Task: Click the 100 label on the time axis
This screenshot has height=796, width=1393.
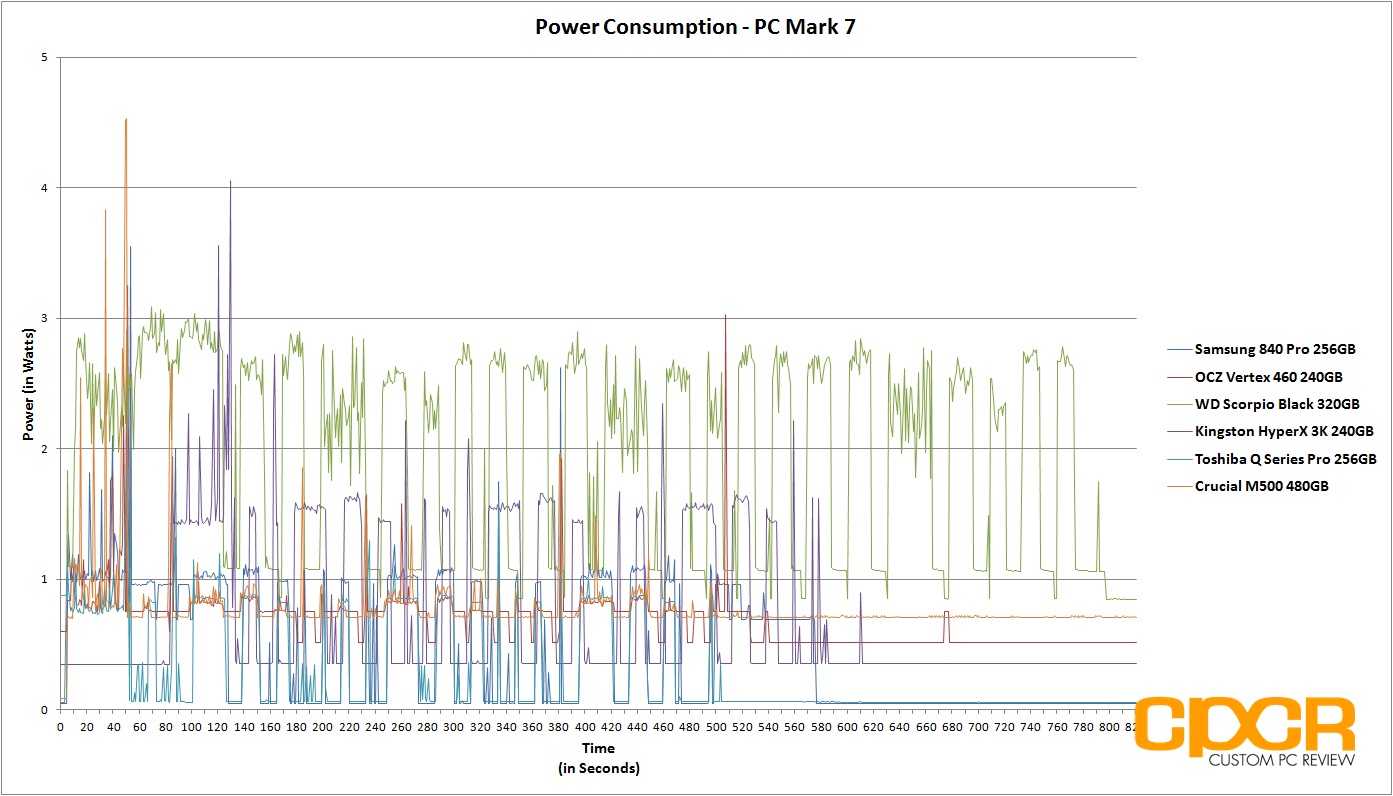Action: [191, 727]
